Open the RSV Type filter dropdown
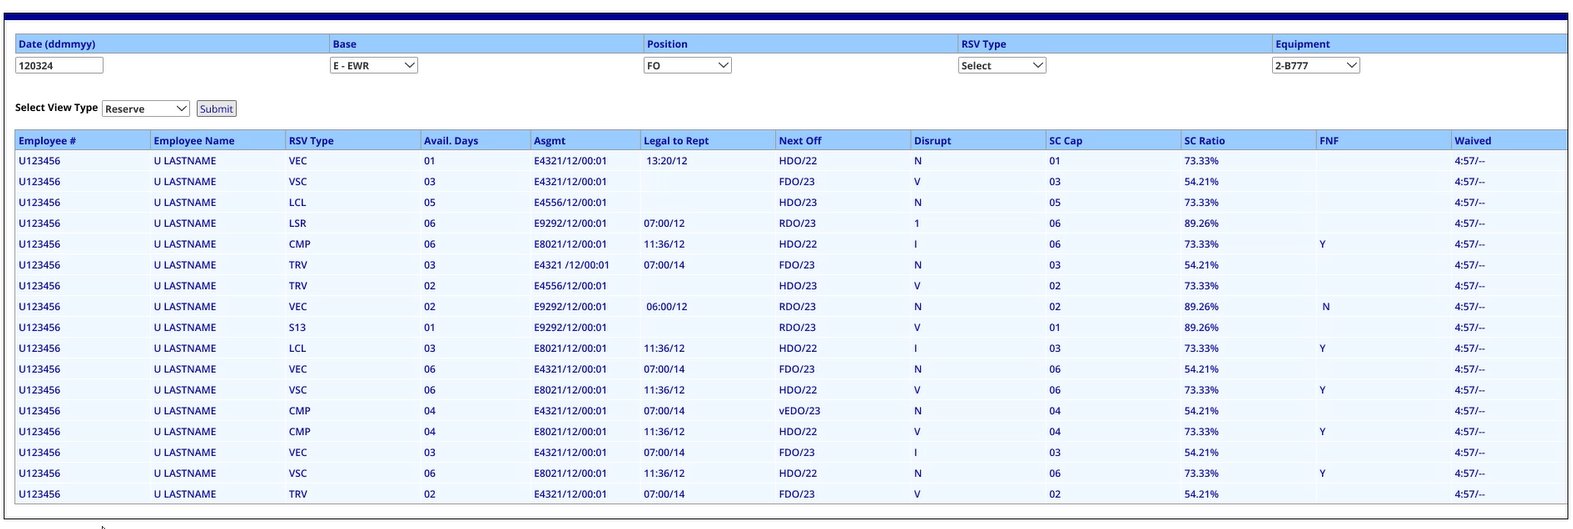This screenshot has width=1573, height=529. tap(1002, 65)
